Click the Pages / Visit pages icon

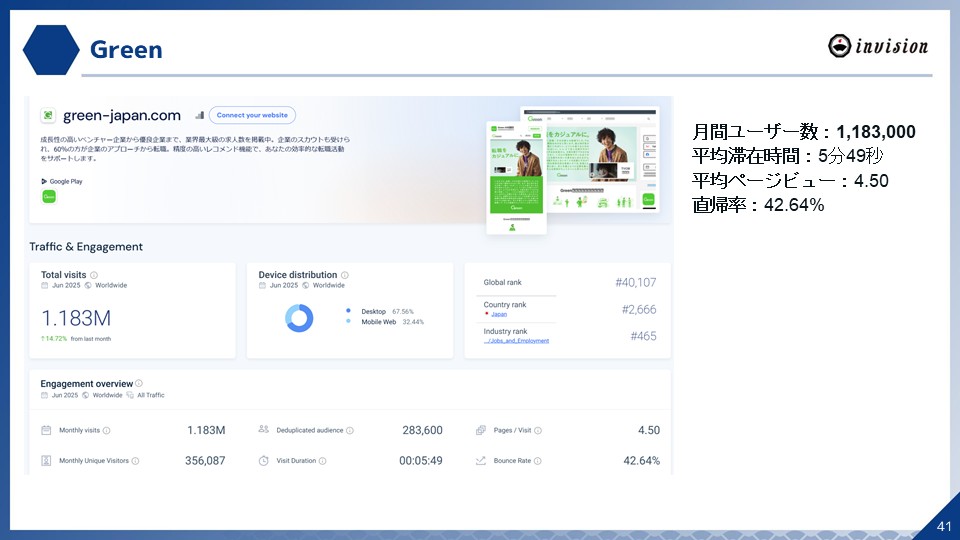click(x=481, y=430)
